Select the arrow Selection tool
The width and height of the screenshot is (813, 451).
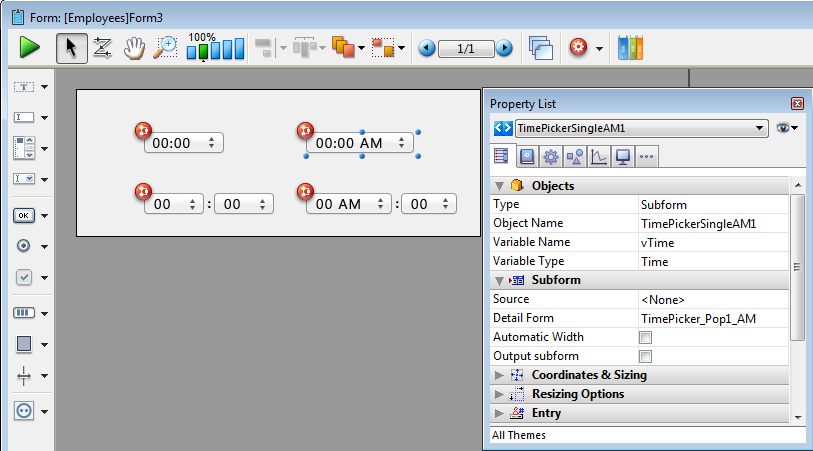[x=70, y=47]
